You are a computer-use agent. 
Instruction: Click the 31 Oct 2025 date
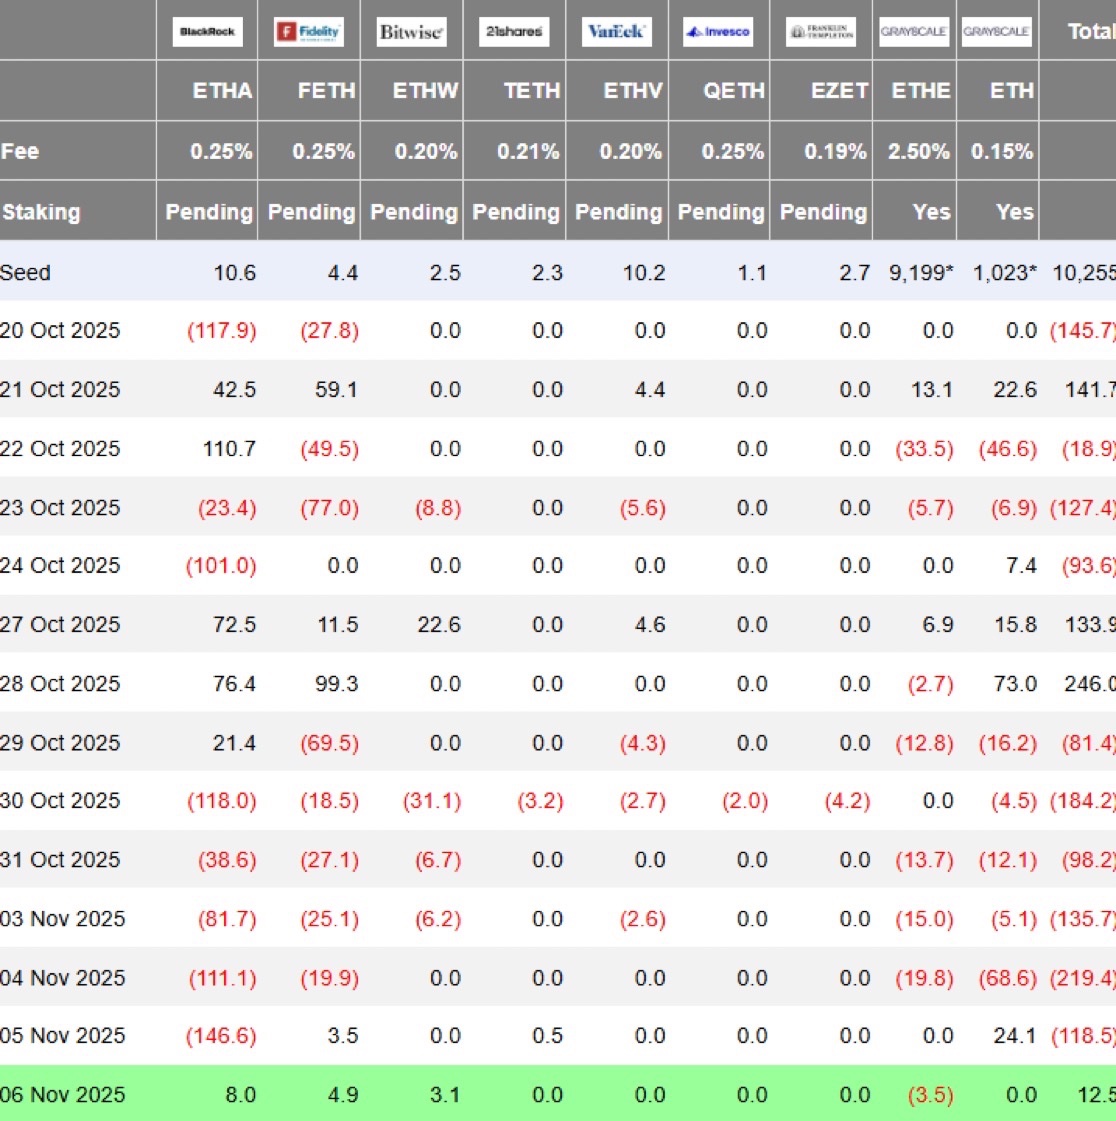point(60,860)
